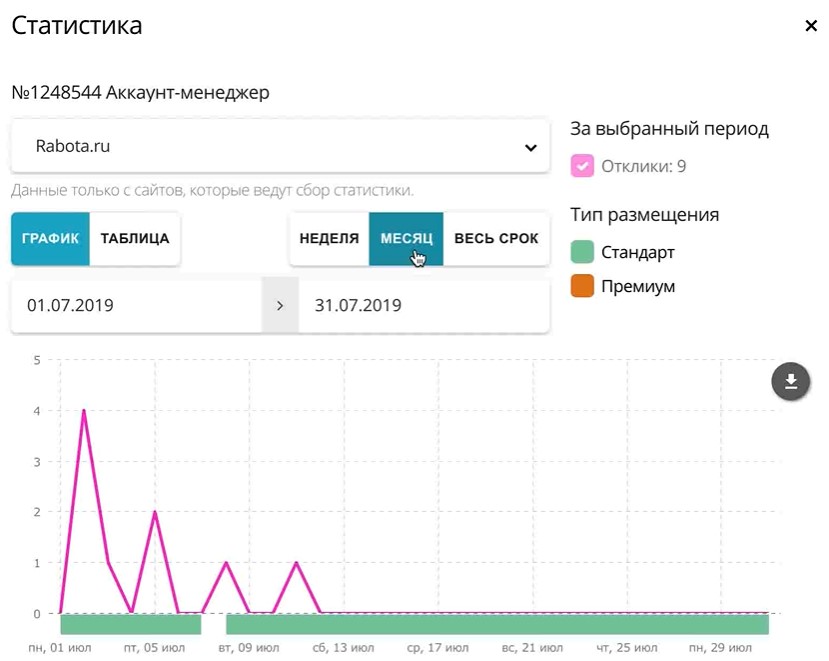Click the chevron arrow in the Rabota.ru dropdown
Viewport: 829px width, 661px height.
[531, 148]
